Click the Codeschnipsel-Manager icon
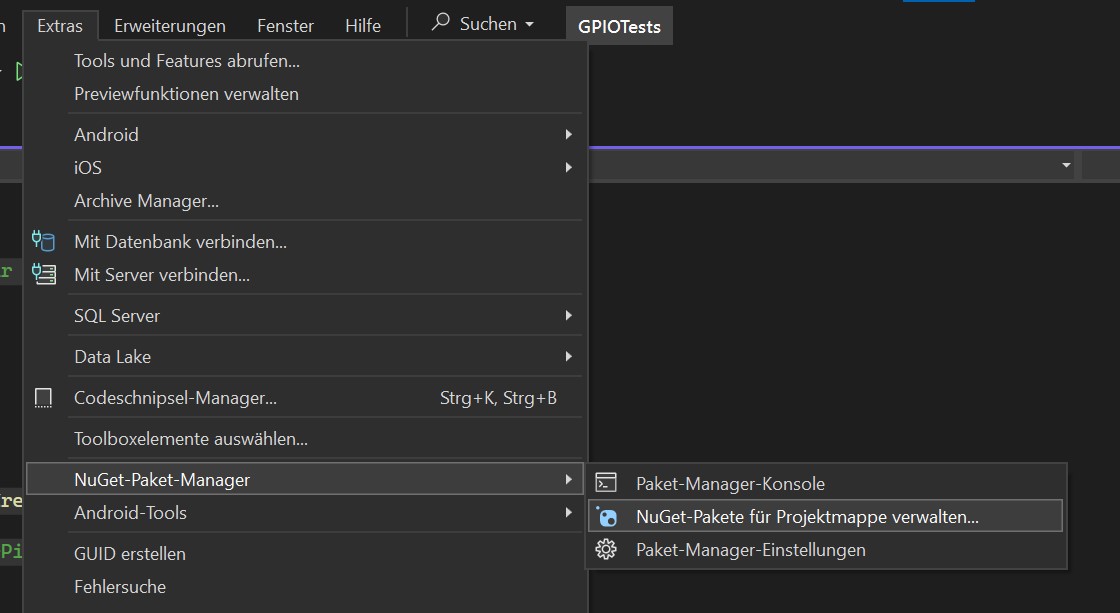The width and height of the screenshot is (1120, 613). pos(43,398)
